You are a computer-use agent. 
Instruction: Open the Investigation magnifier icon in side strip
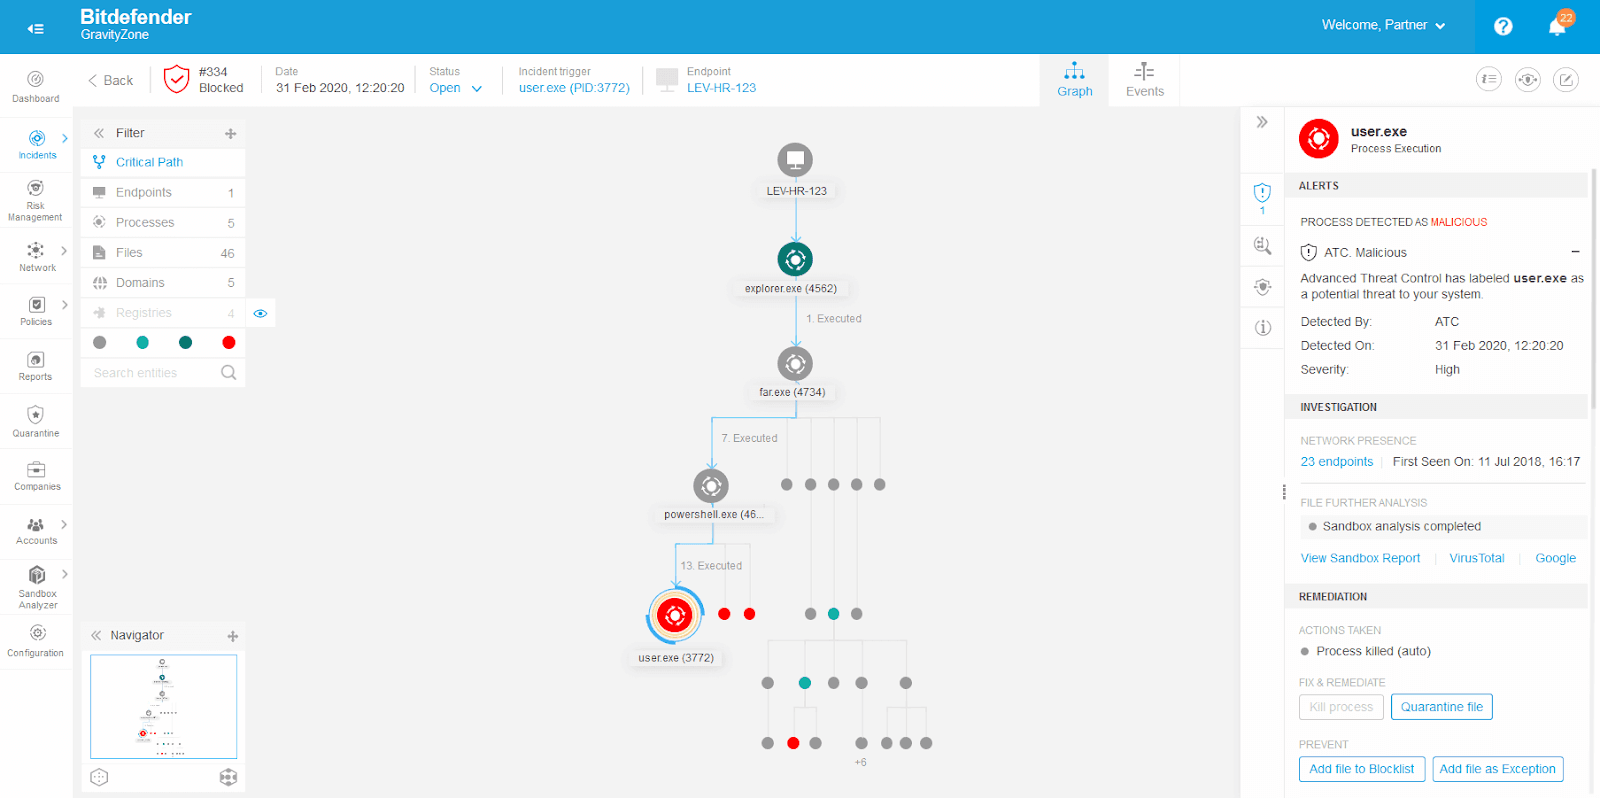click(x=1262, y=245)
